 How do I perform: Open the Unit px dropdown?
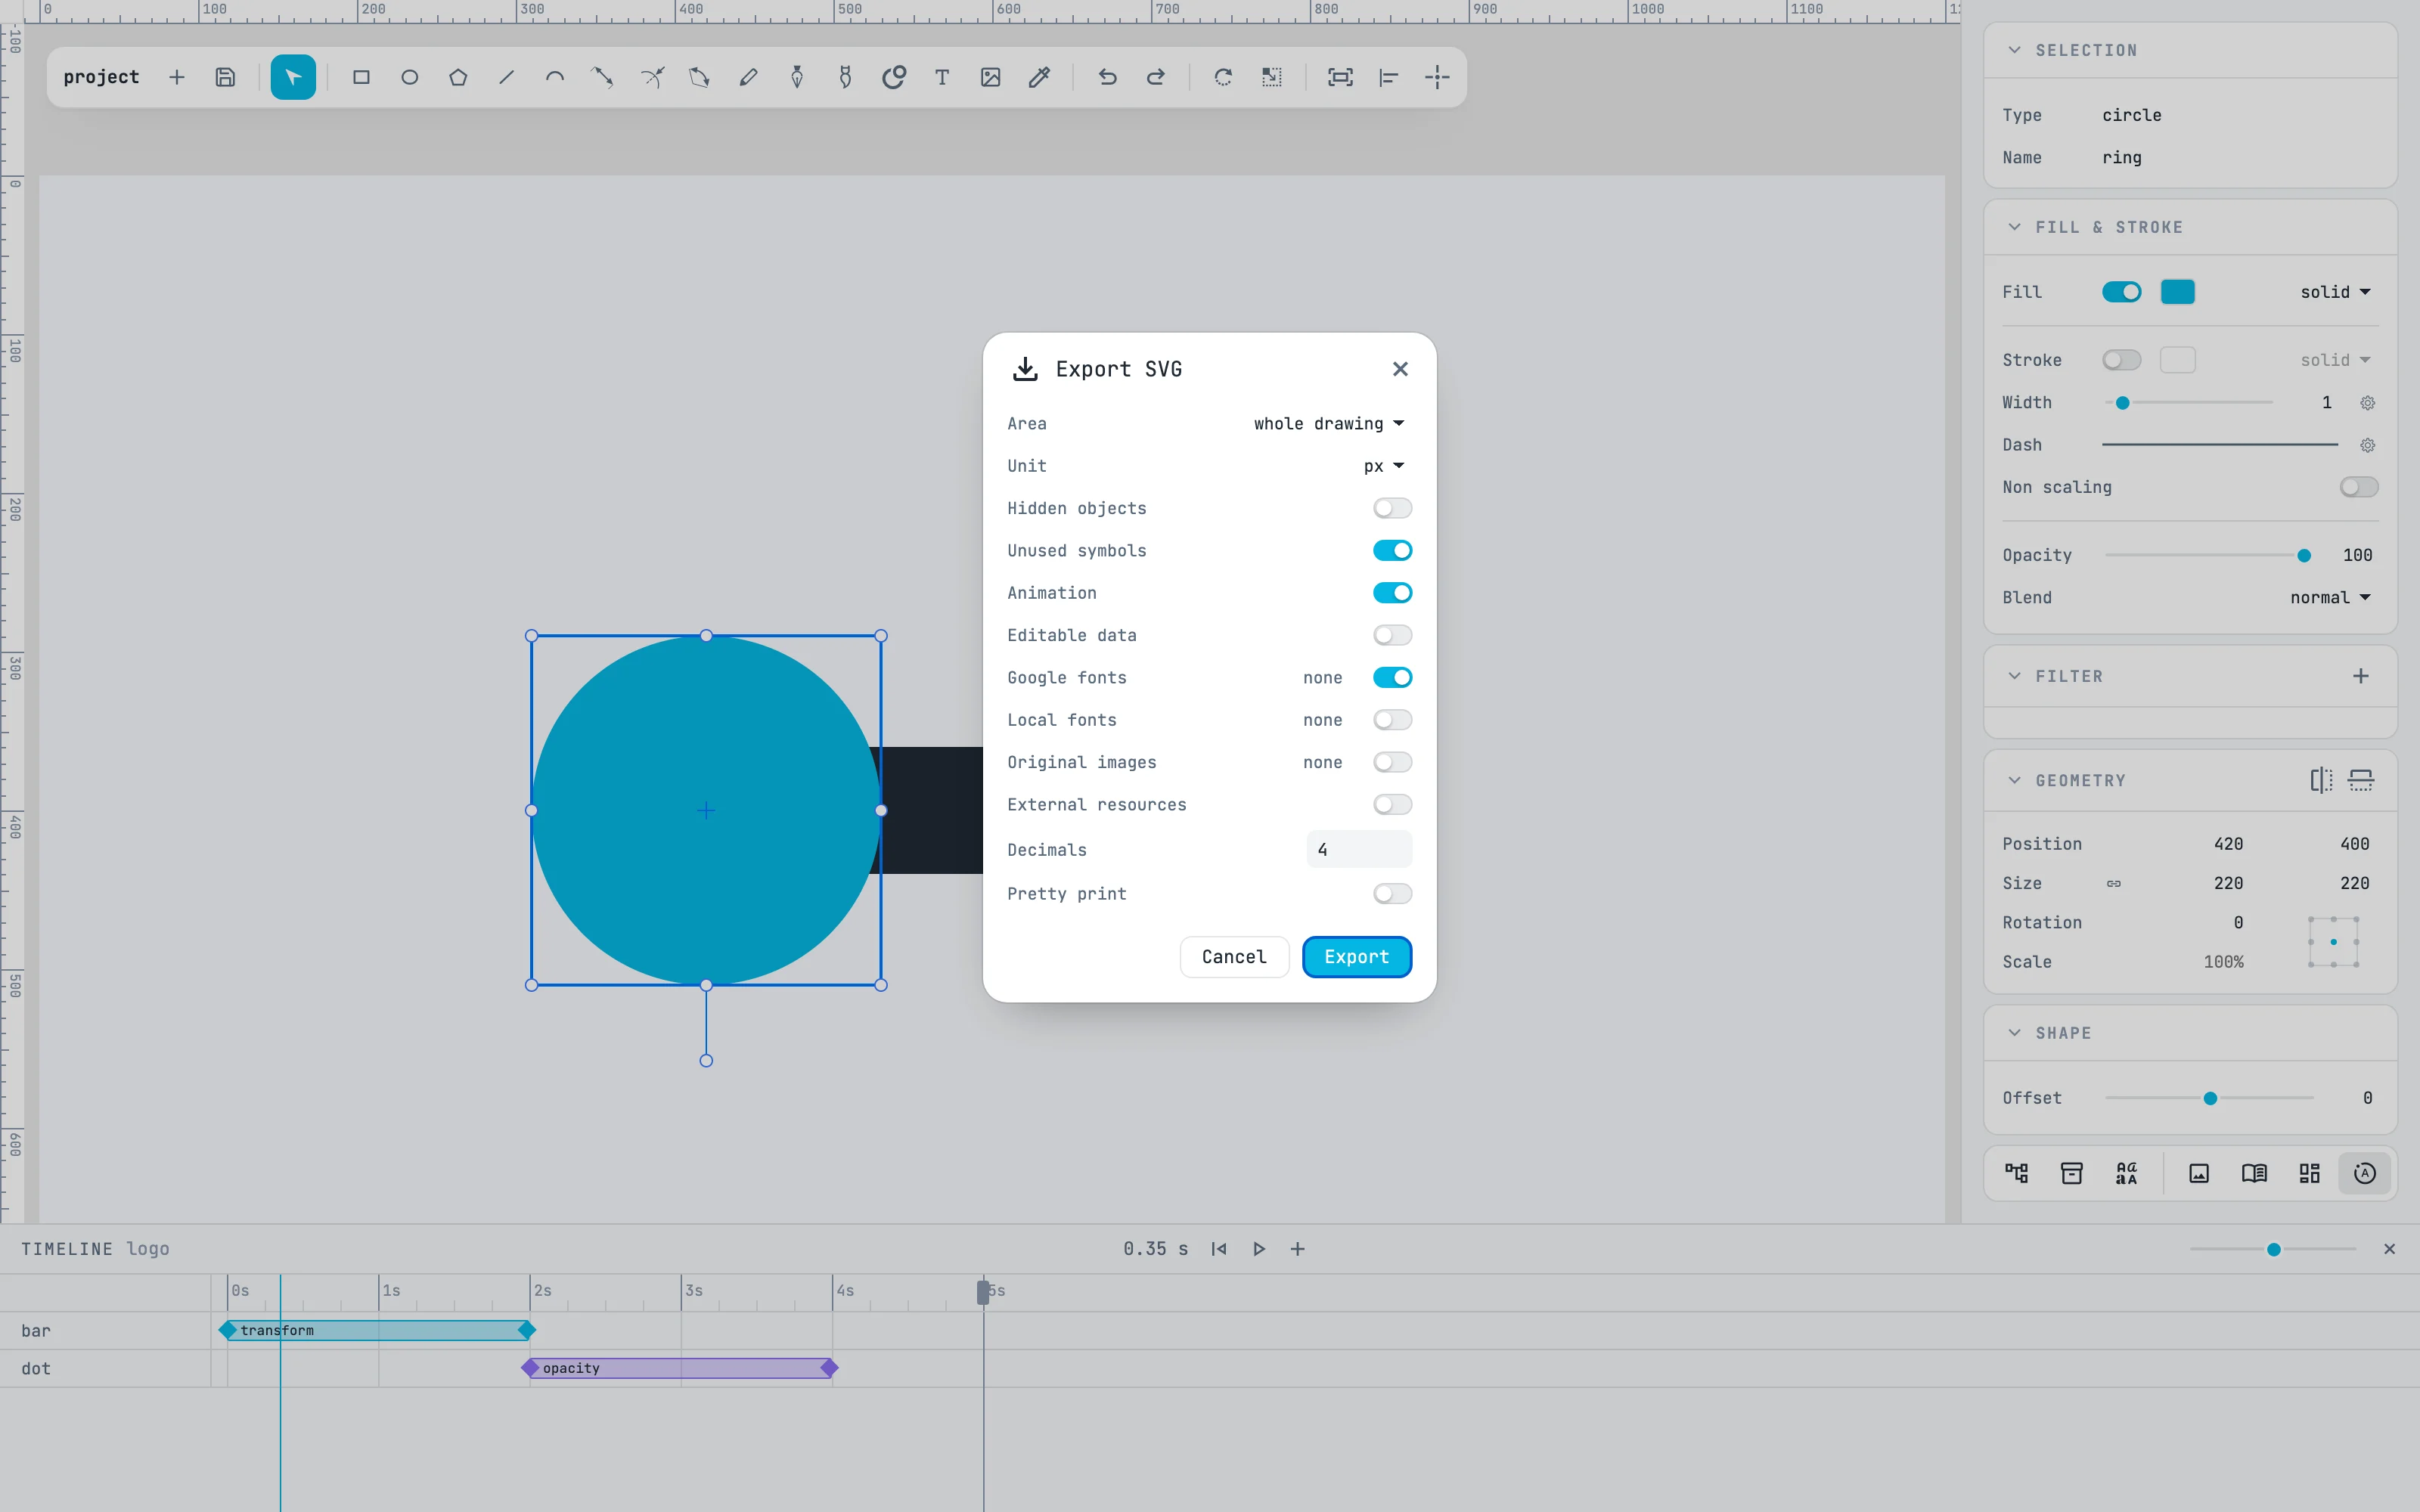[1384, 466]
